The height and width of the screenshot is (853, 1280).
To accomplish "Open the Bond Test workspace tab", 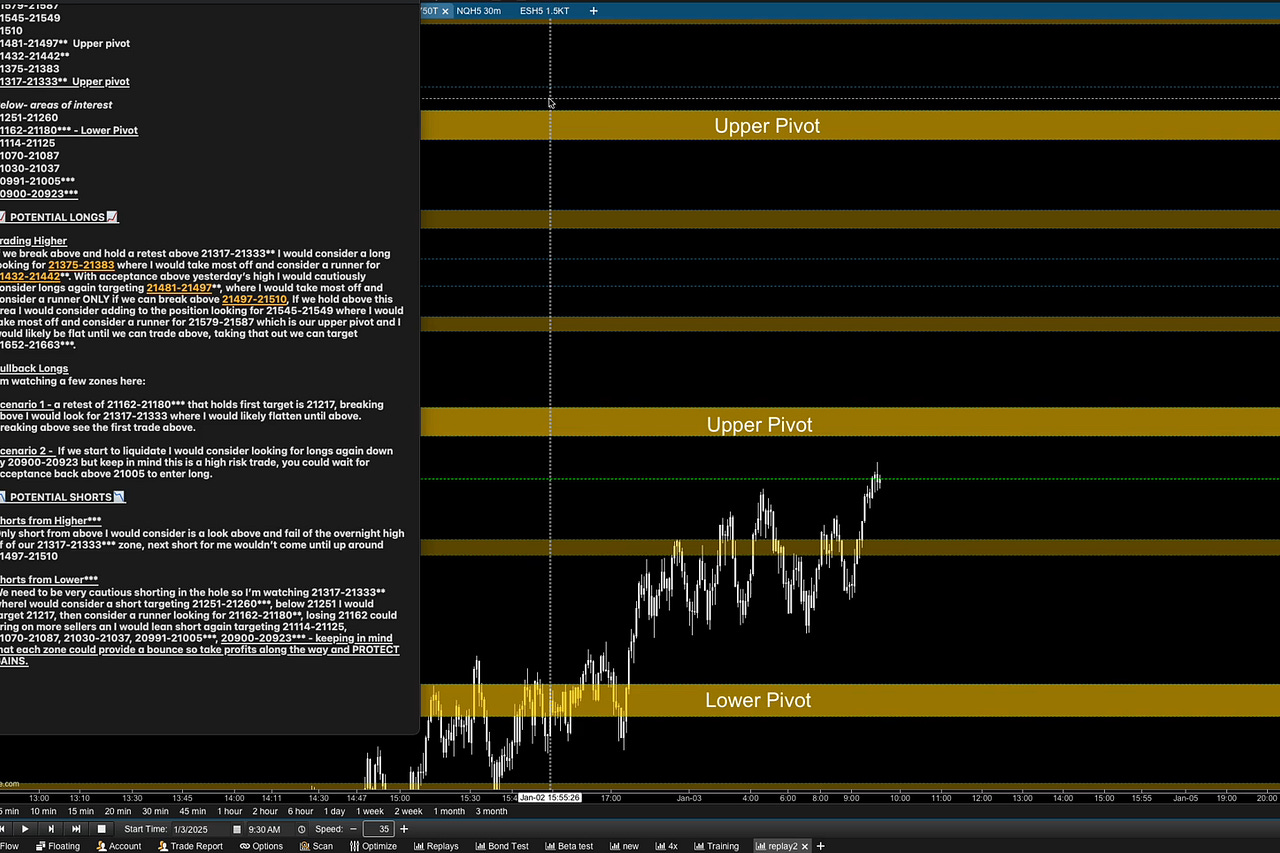I will click(x=501, y=846).
